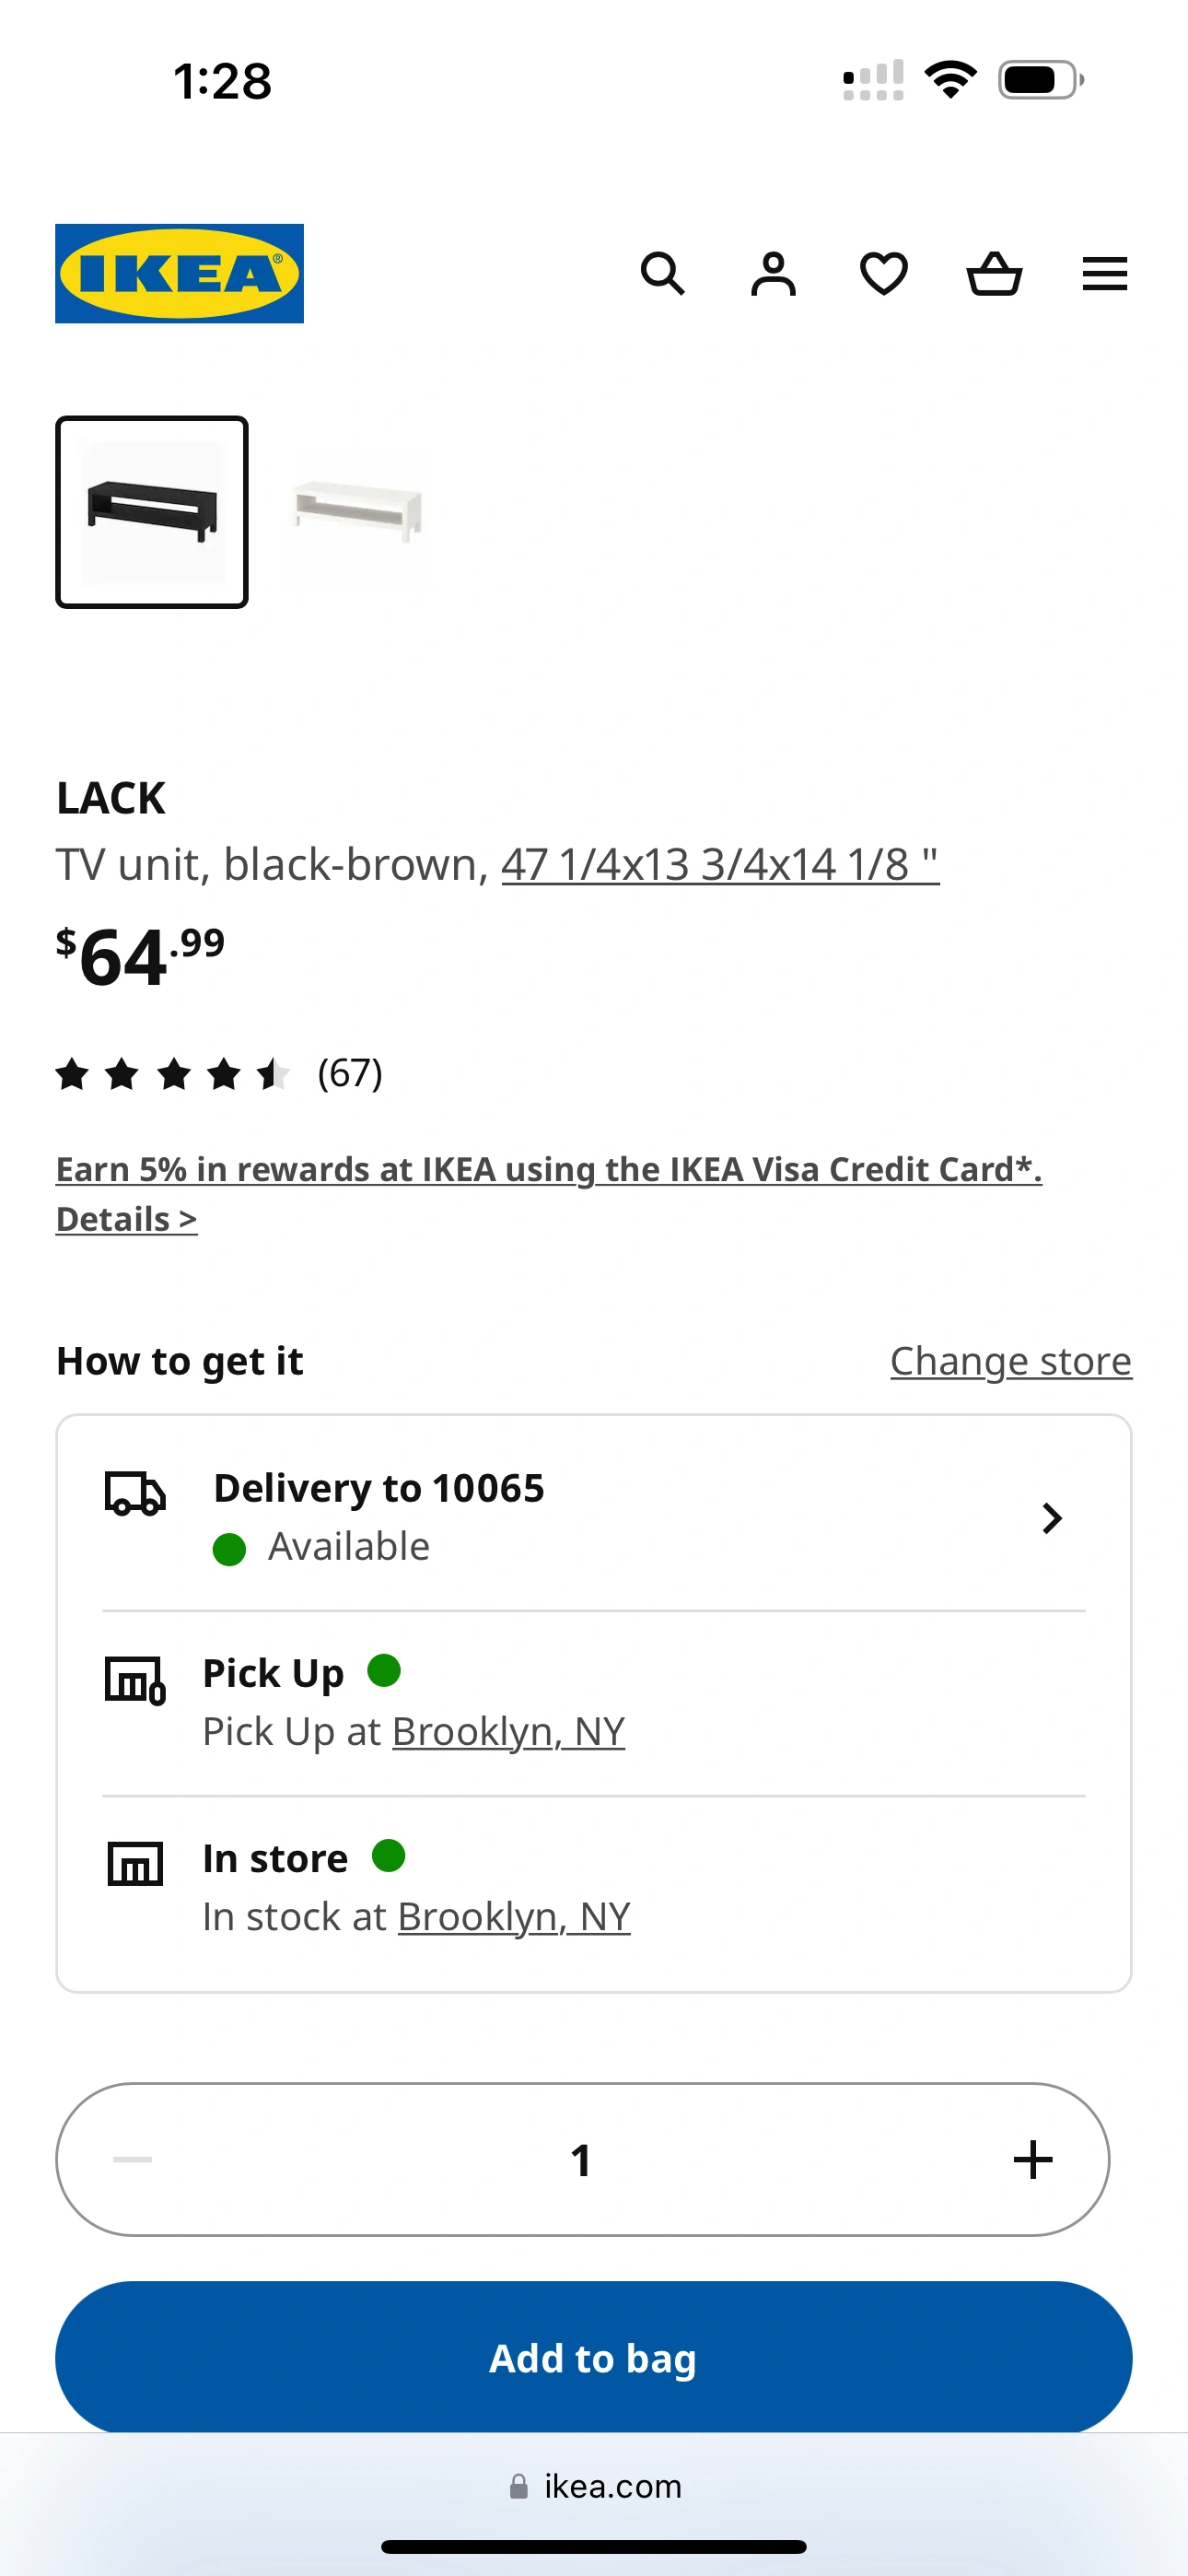The height and width of the screenshot is (2576, 1188).
Task: Select the black-brown TV unit thumbnail
Action: click(152, 512)
